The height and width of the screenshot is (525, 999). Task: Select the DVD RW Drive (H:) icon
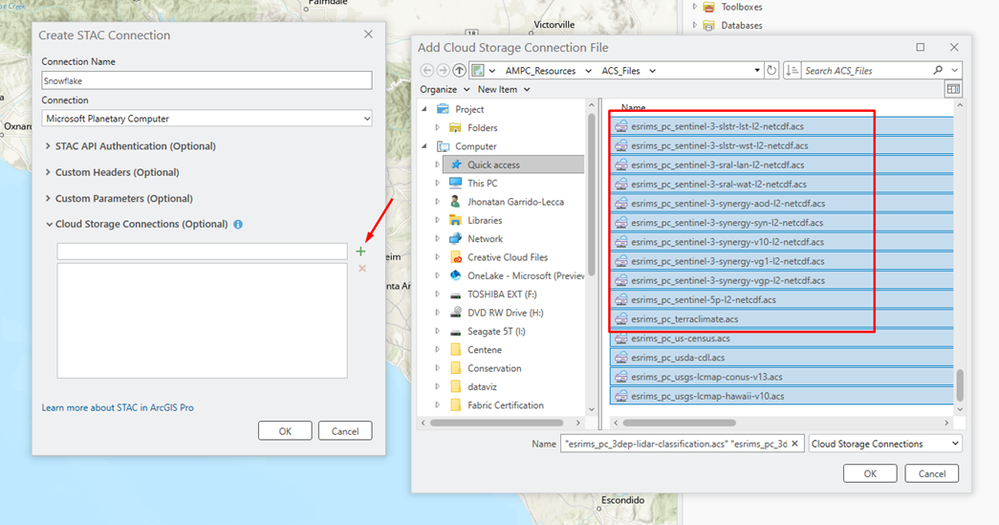coord(456,313)
